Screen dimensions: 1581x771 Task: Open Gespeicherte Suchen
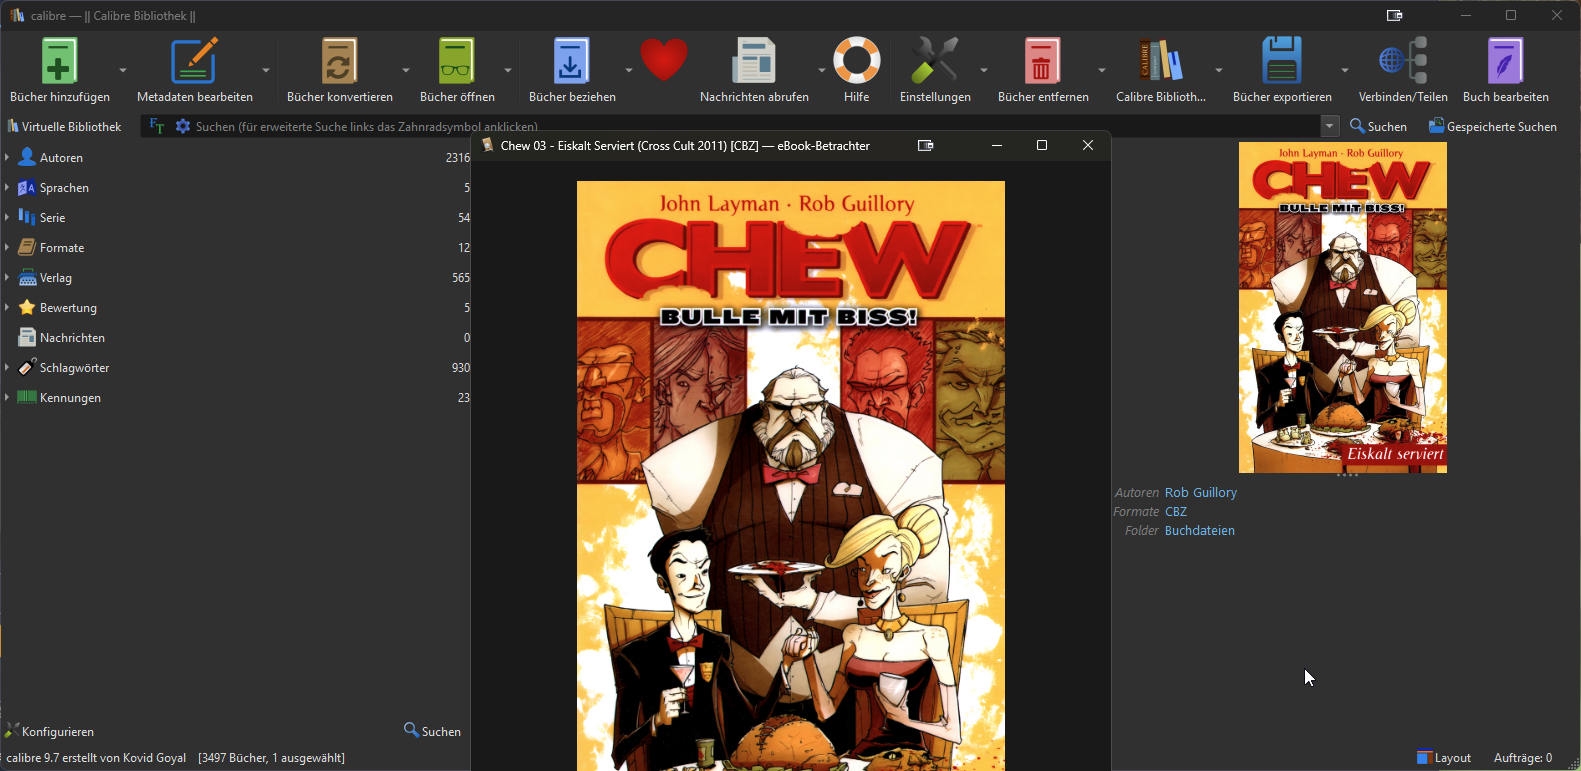coord(1493,126)
